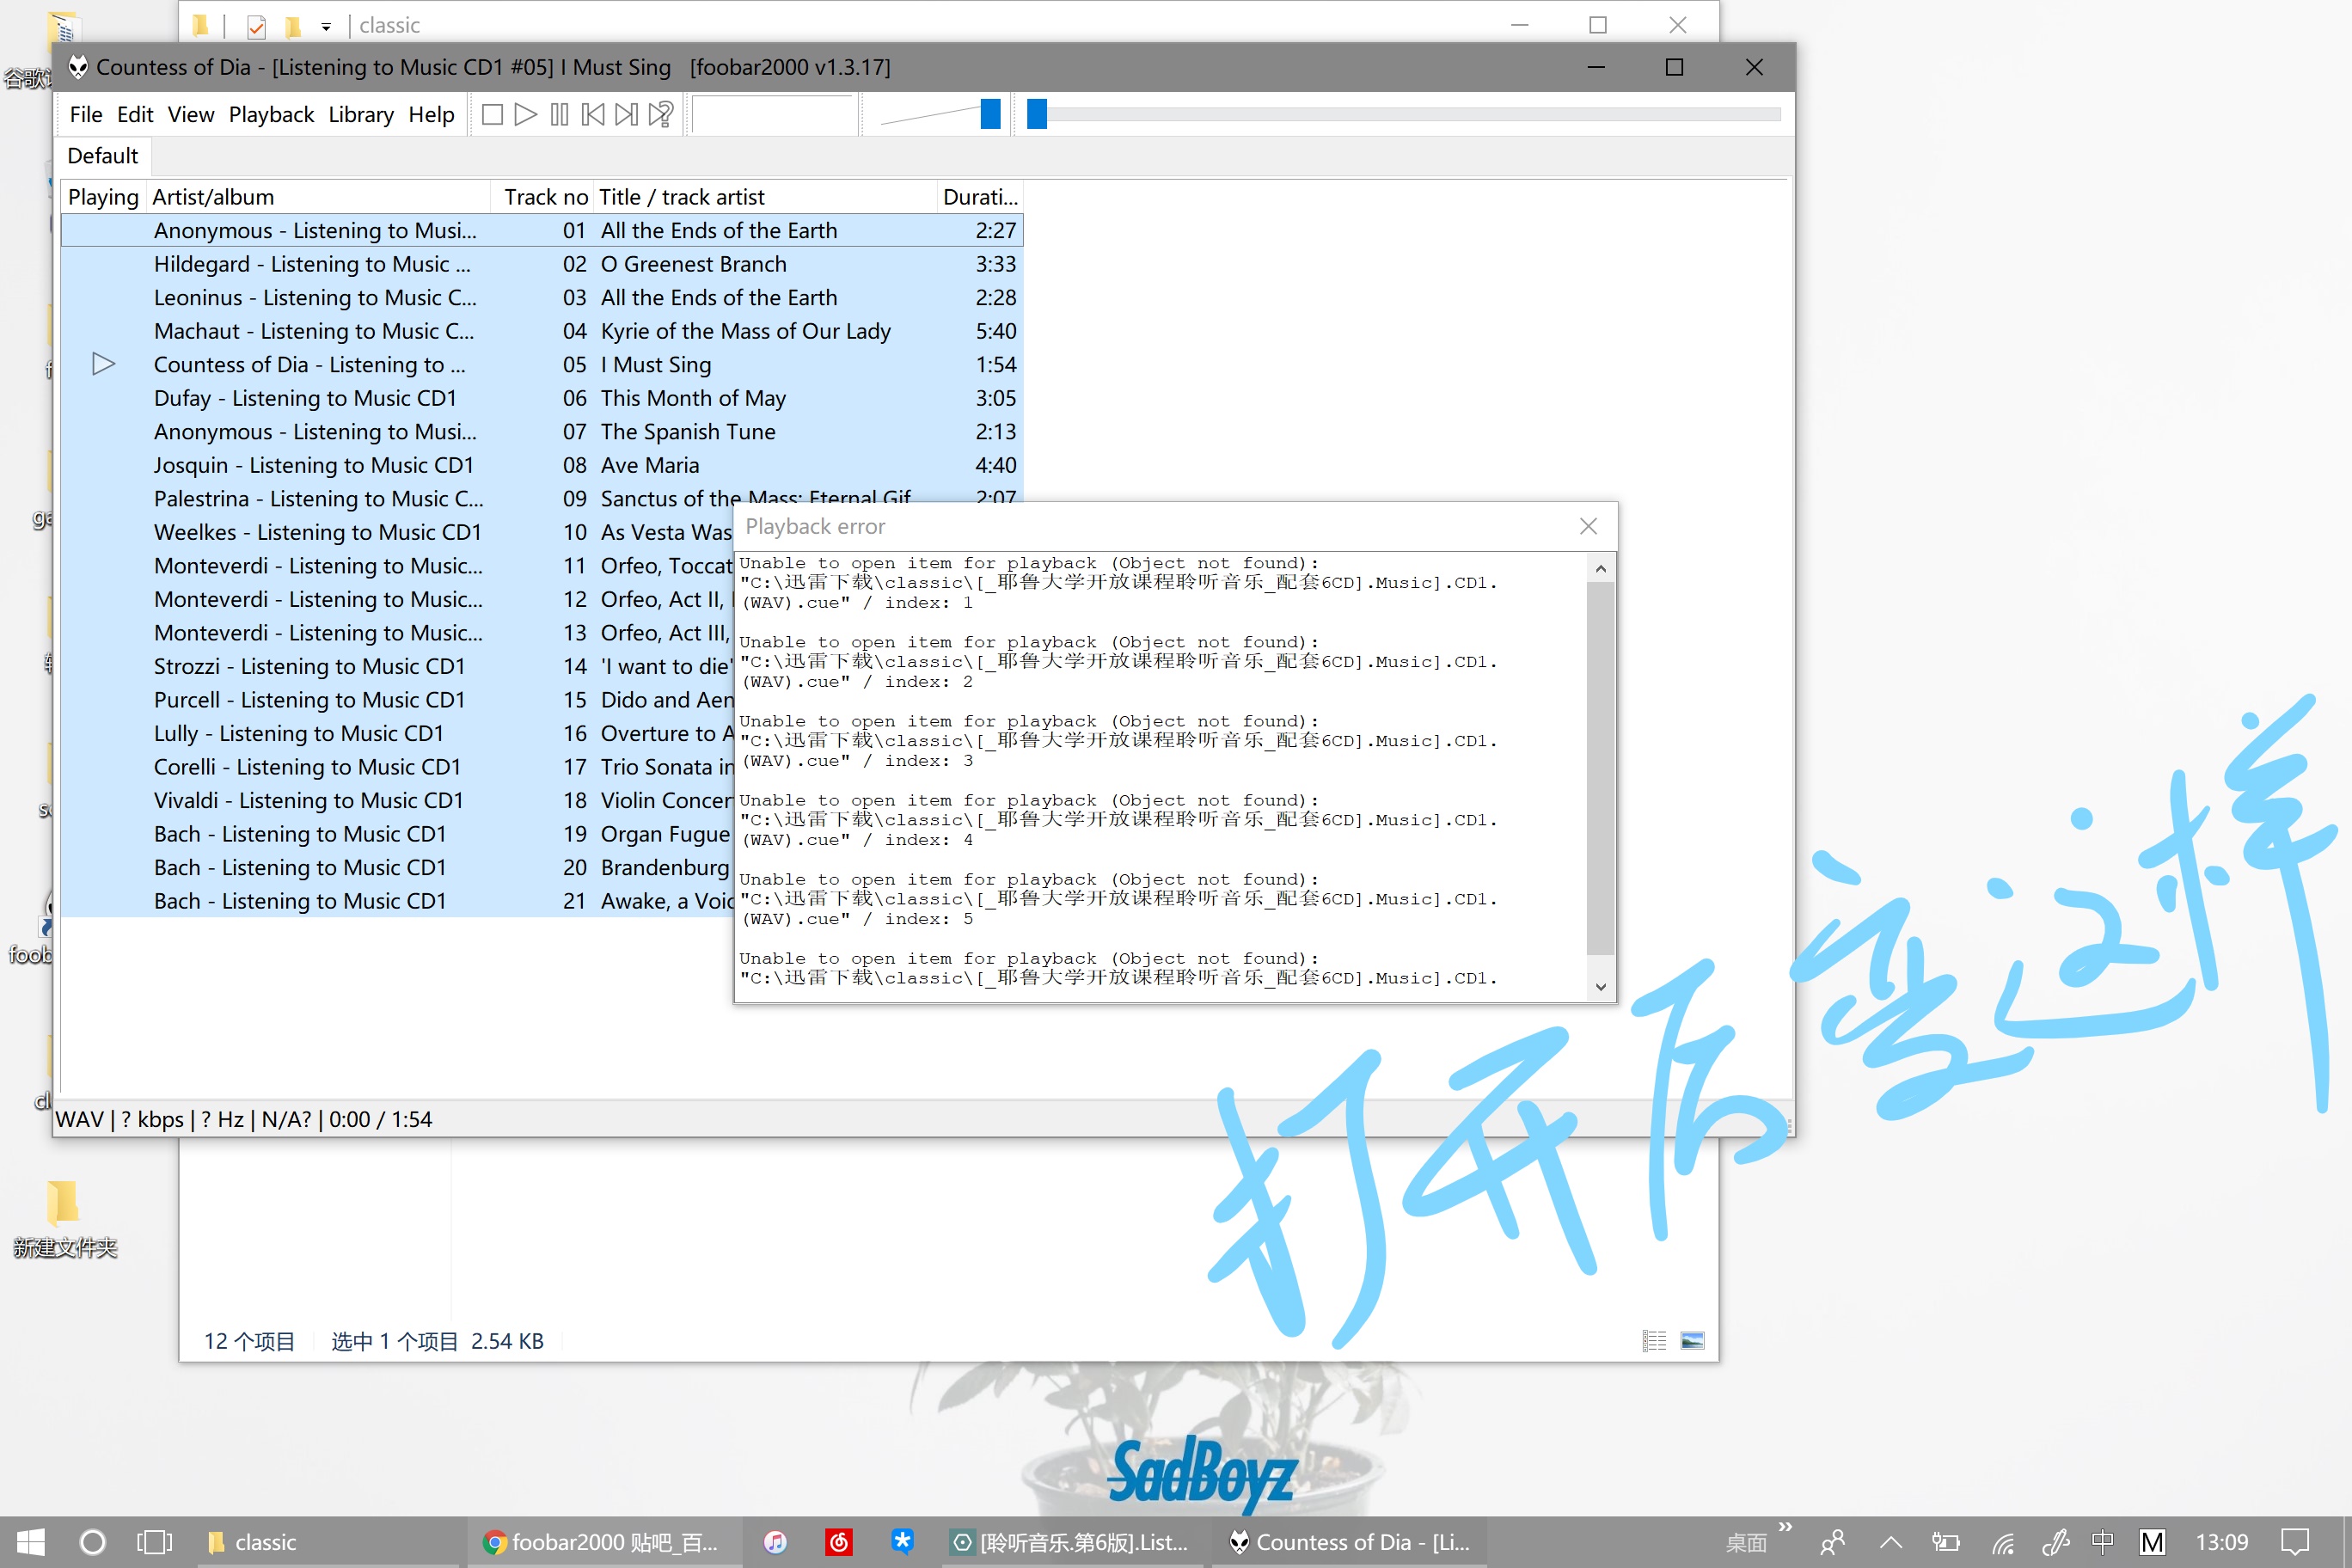Viewport: 2352px width, 1568px height.
Task: Click the volume slider handle
Action: (x=990, y=114)
